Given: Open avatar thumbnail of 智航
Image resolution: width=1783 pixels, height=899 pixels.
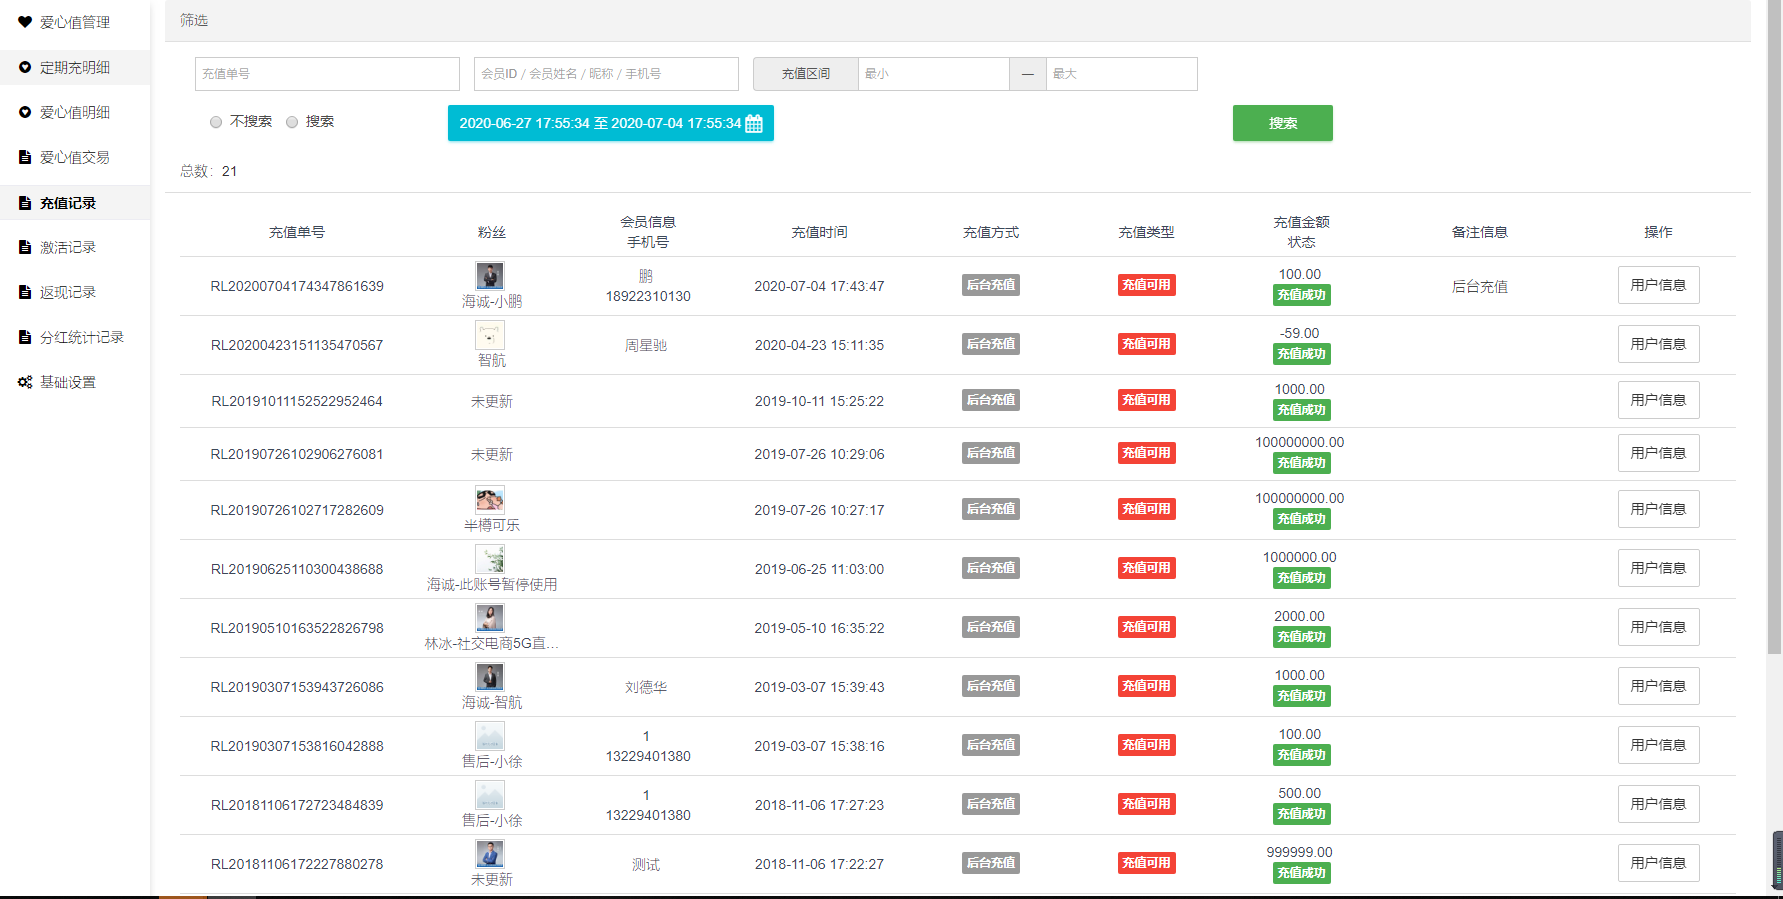Looking at the screenshot, I should (x=490, y=335).
